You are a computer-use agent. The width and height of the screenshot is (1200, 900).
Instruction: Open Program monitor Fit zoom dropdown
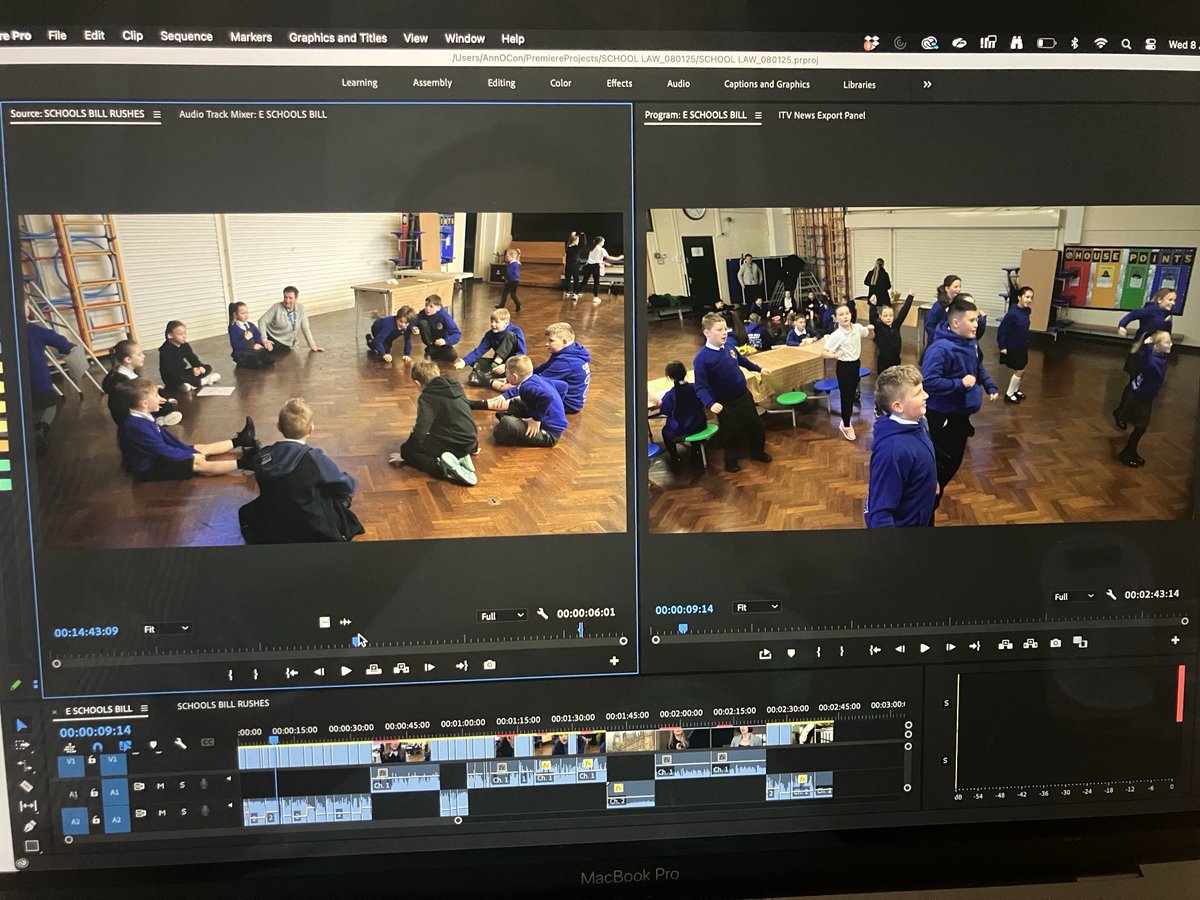(x=756, y=607)
